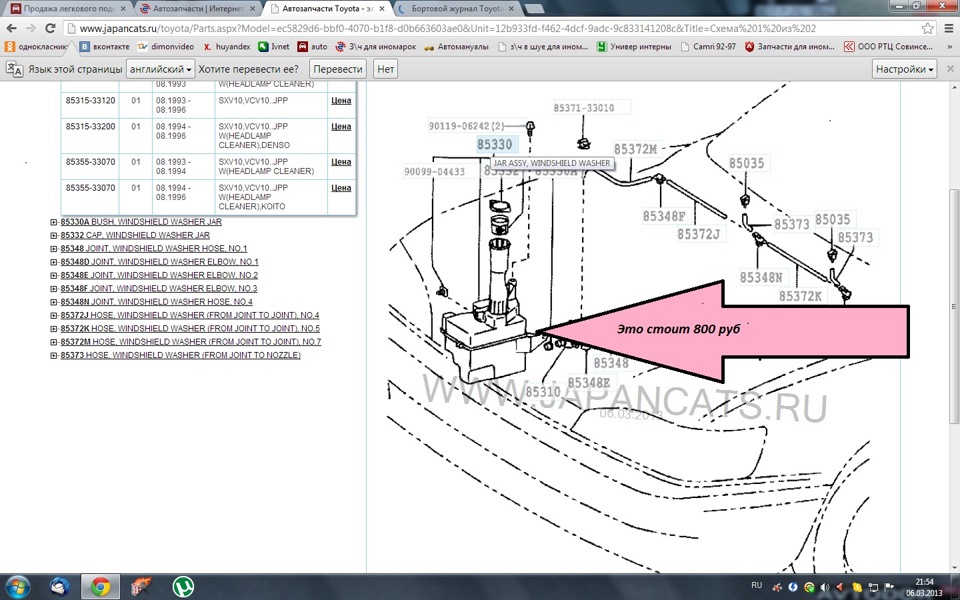Image resolution: width=960 pixels, height=600 pixels.
Task: Close the Продажа легкового tab
Action: coord(123,9)
